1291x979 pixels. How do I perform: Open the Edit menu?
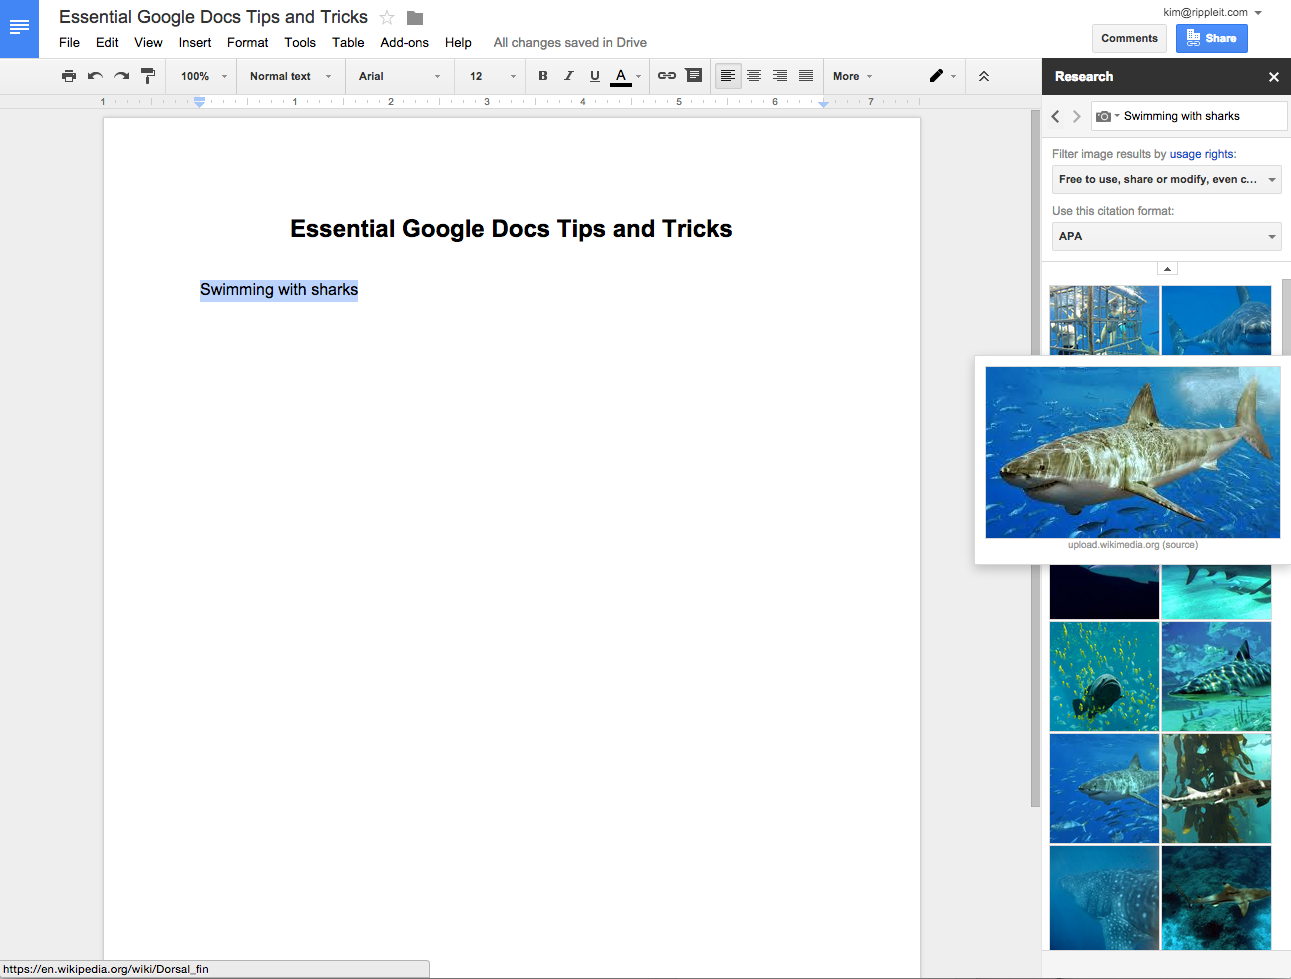click(x=107, y=43)
